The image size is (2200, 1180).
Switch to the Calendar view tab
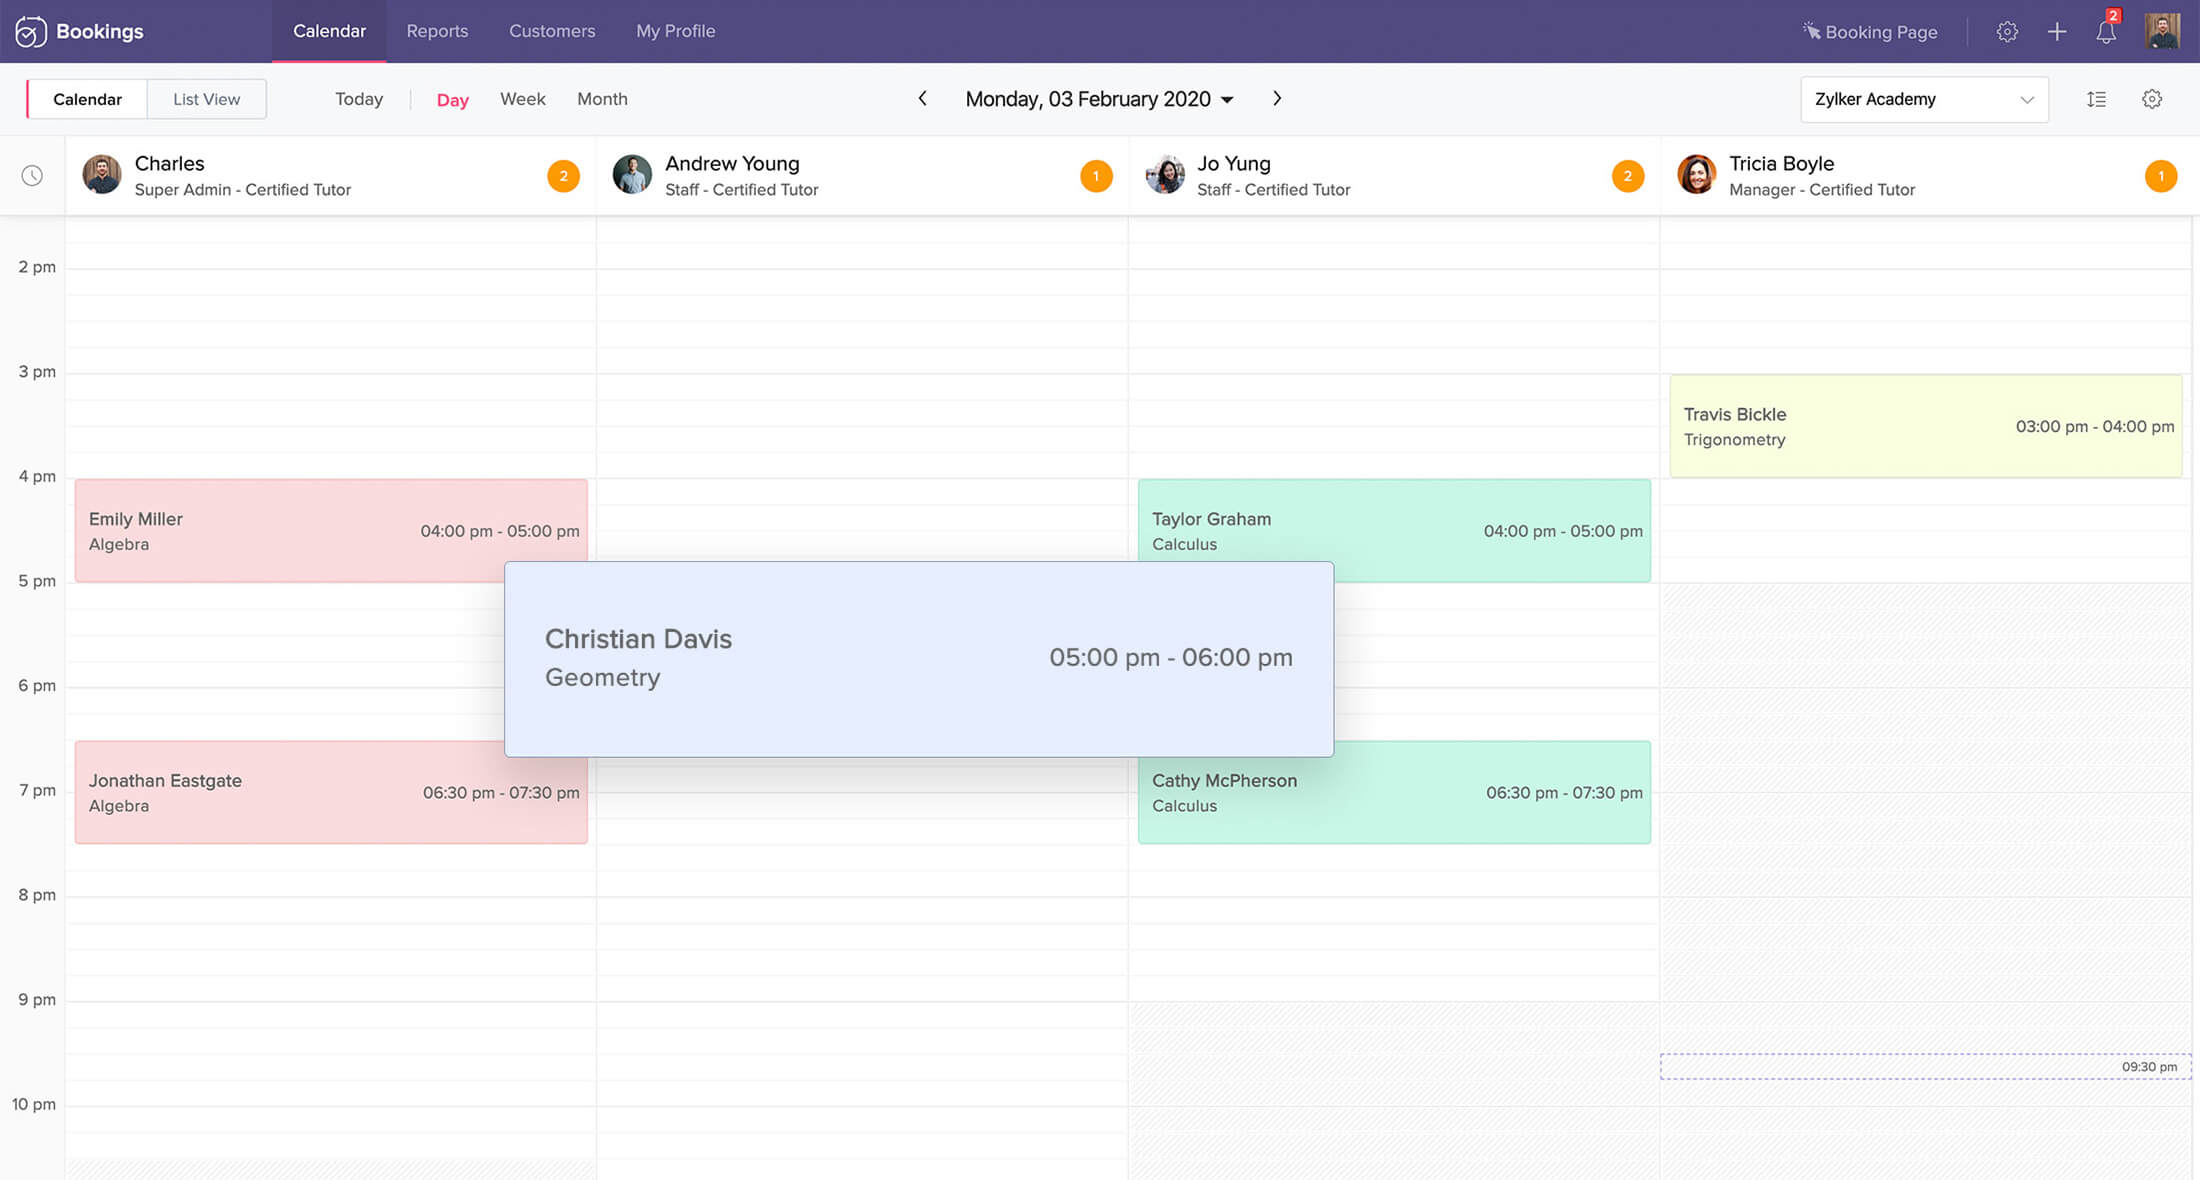point(87,97)
